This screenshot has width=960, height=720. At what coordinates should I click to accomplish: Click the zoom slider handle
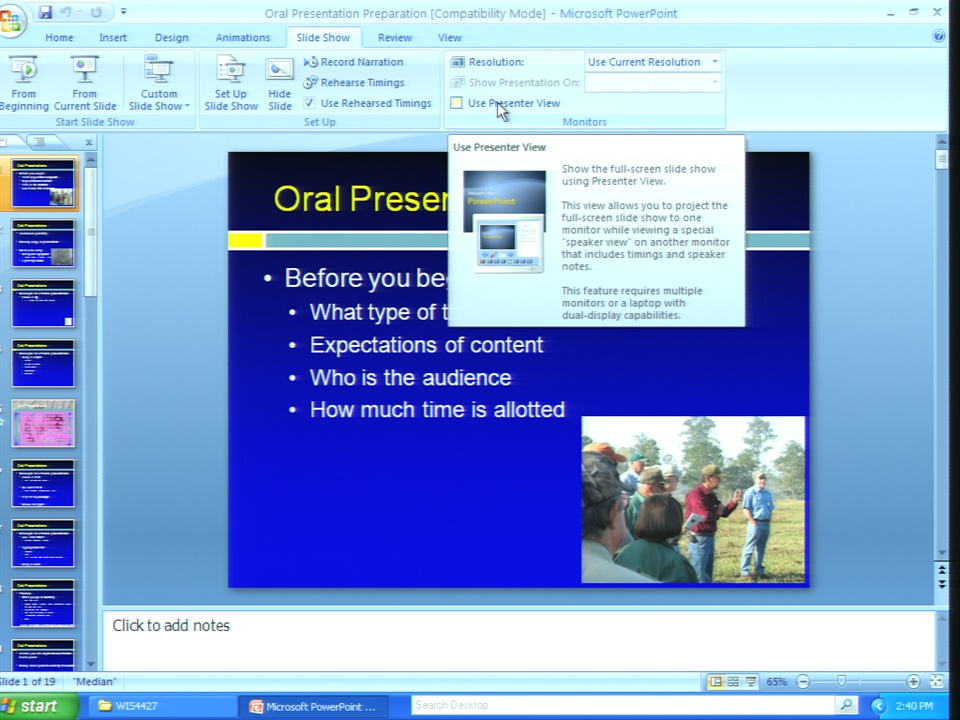tap(841, 681)
